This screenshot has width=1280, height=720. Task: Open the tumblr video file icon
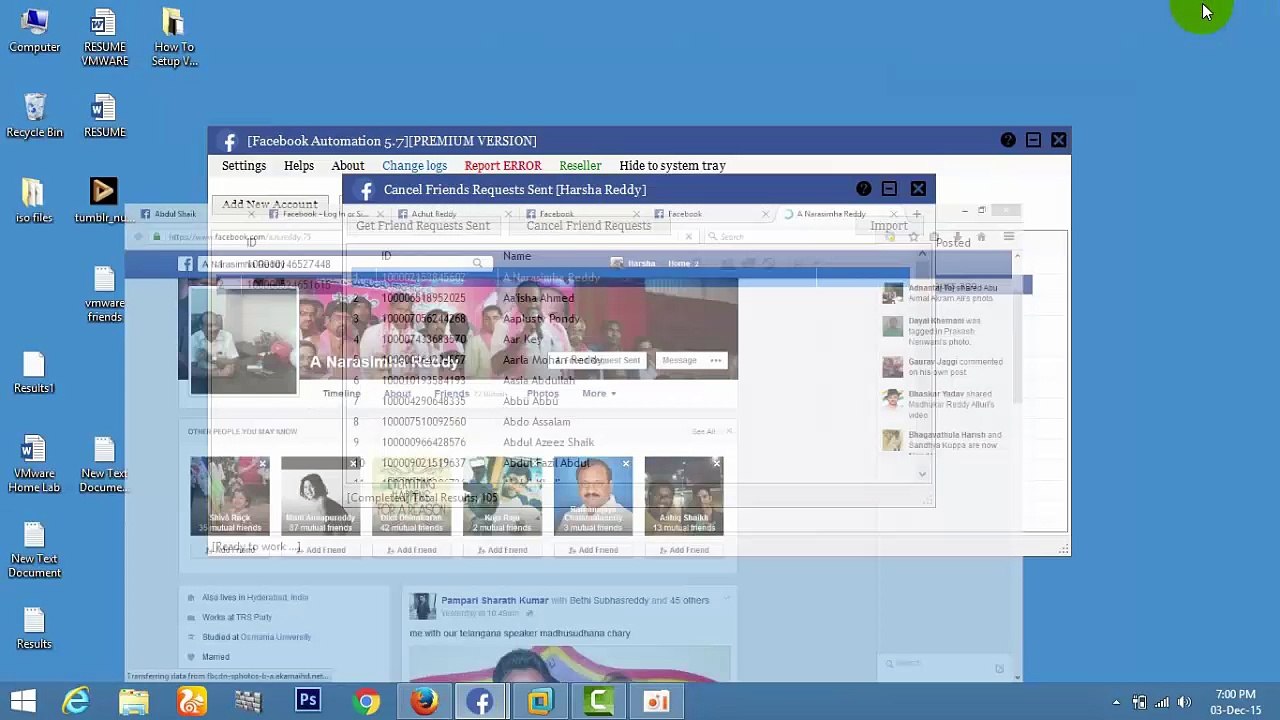click(104, 201)
